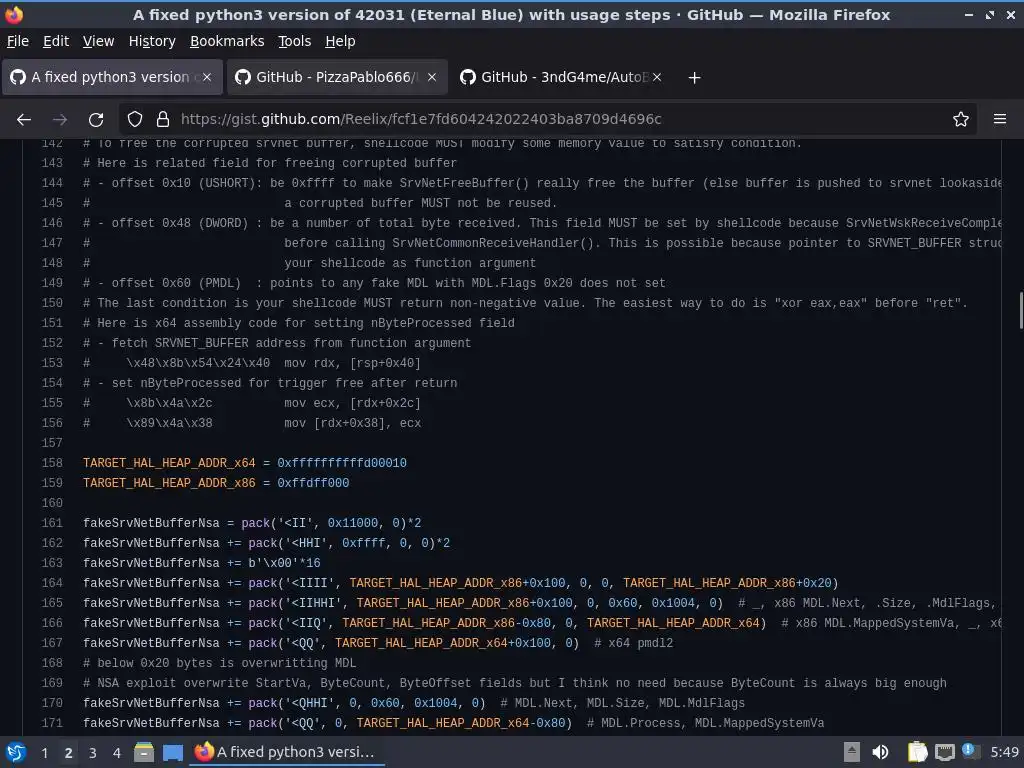Click '0xffff' in line 162
Viewport: 1024px width, 768px height.
pyautogui.click(x=363, y=543)
